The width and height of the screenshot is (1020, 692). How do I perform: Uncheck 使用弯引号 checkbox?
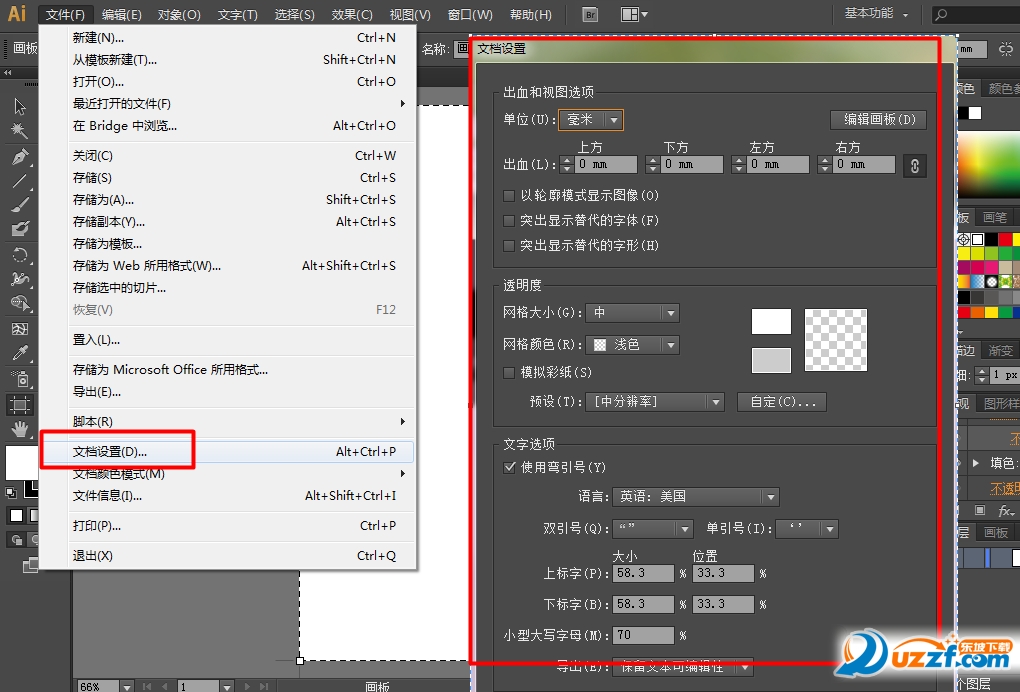(510, 467)
